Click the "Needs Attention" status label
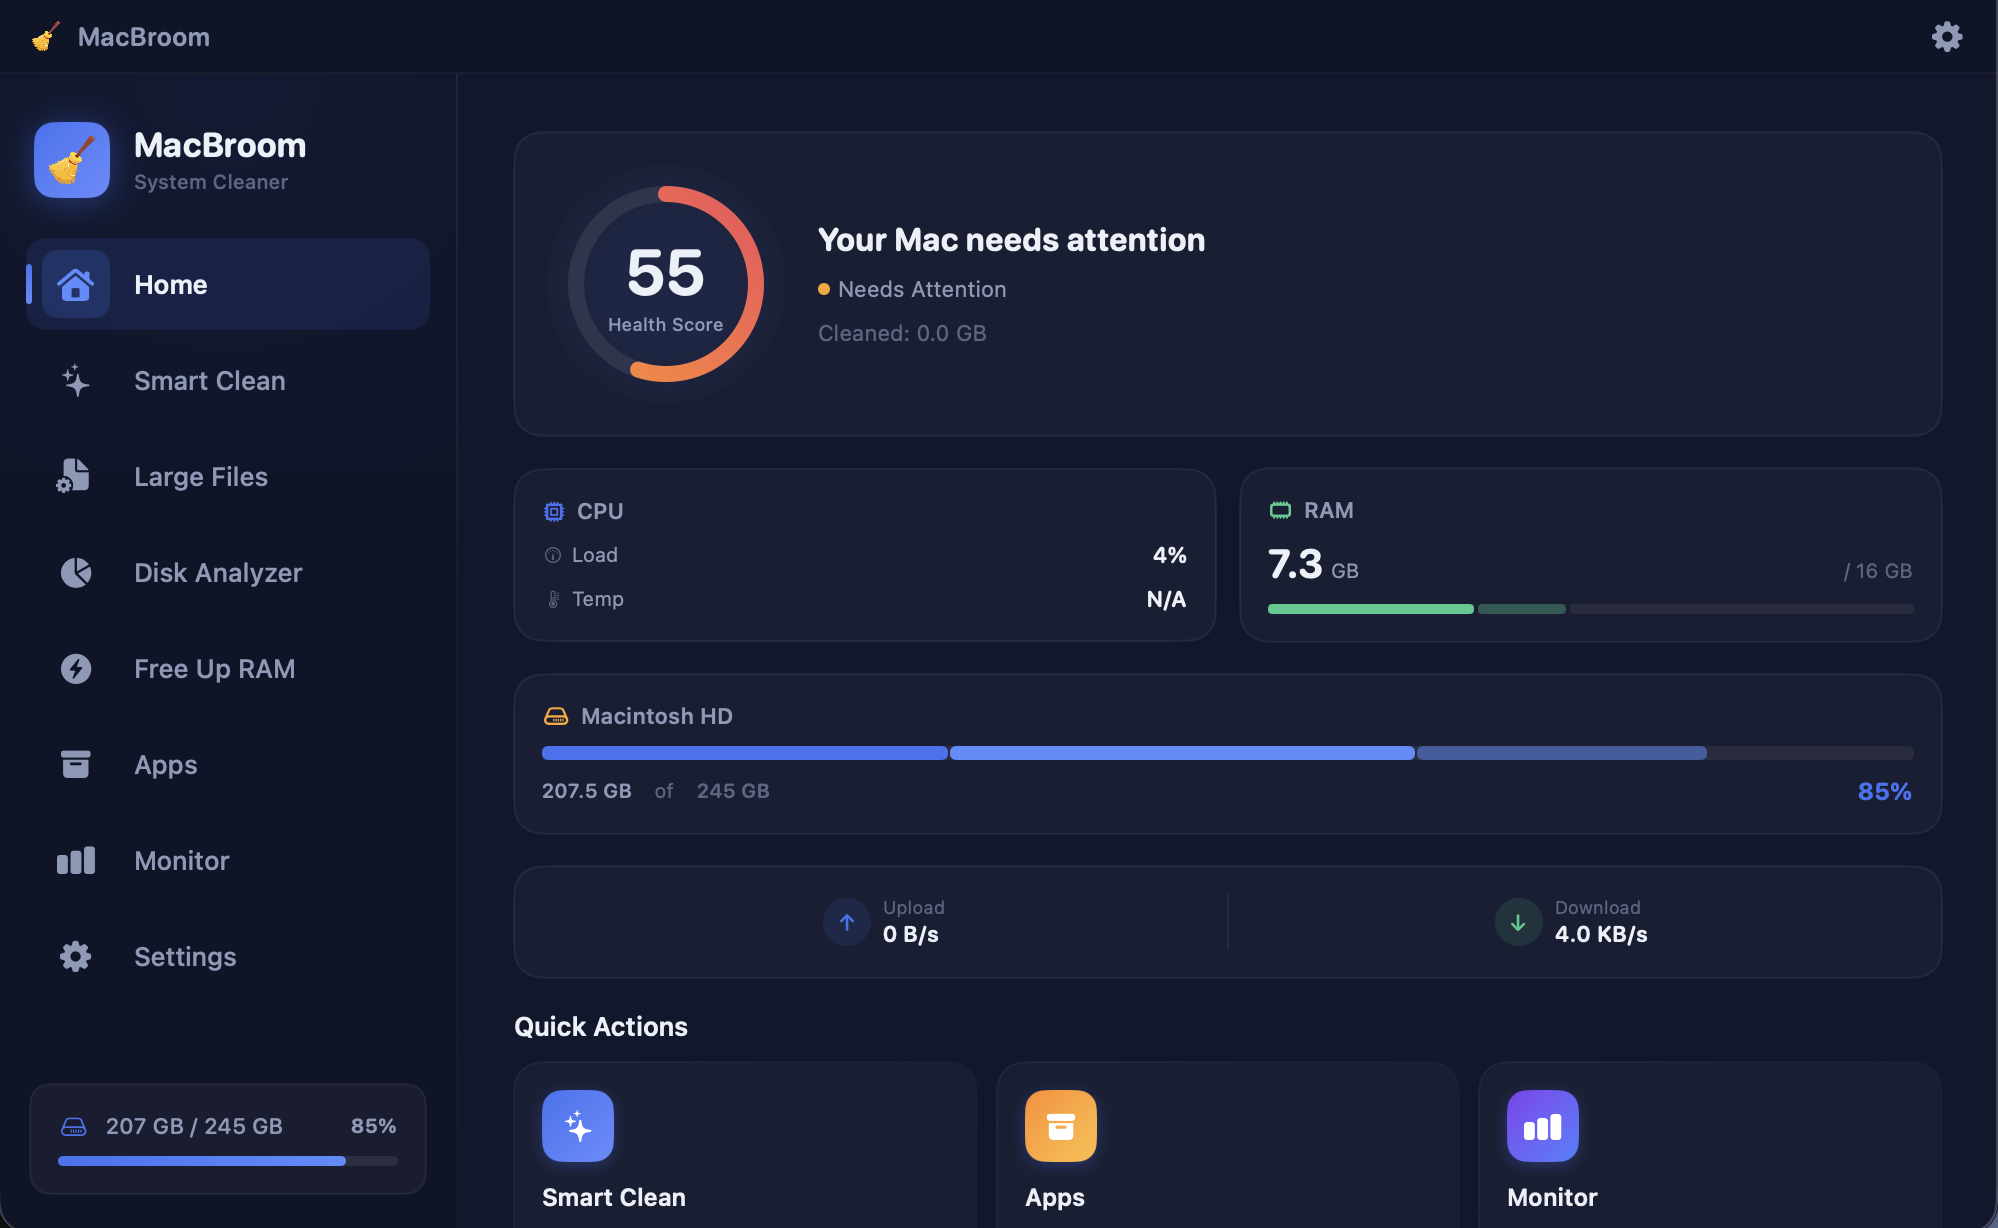Image resolution: width=1998 pixels, height=1228 pixels. click(922, 289)
